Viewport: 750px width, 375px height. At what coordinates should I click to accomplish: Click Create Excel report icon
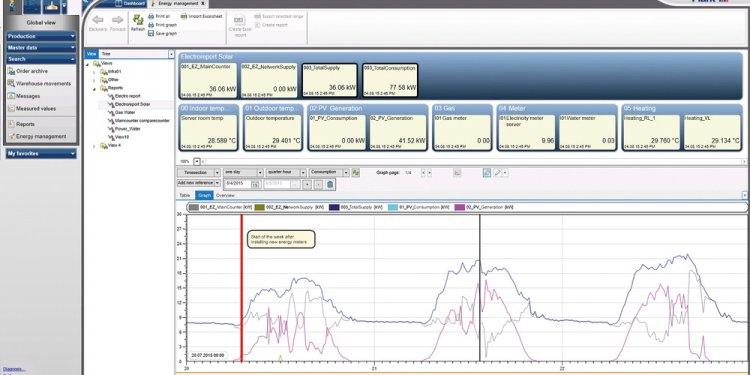click(240, 21)
